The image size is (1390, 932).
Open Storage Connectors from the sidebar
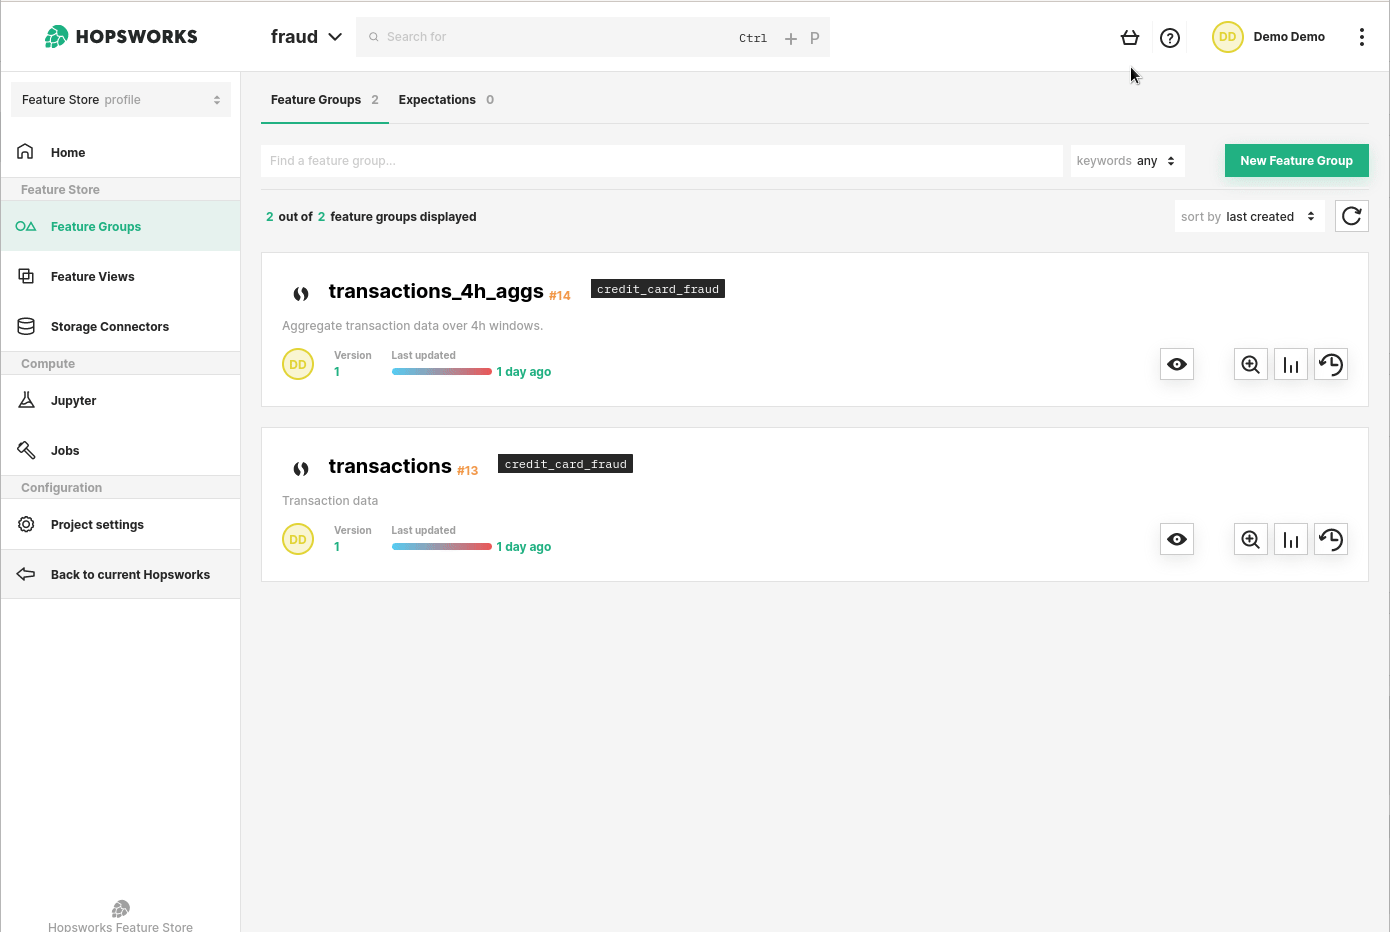click(110, 326)
